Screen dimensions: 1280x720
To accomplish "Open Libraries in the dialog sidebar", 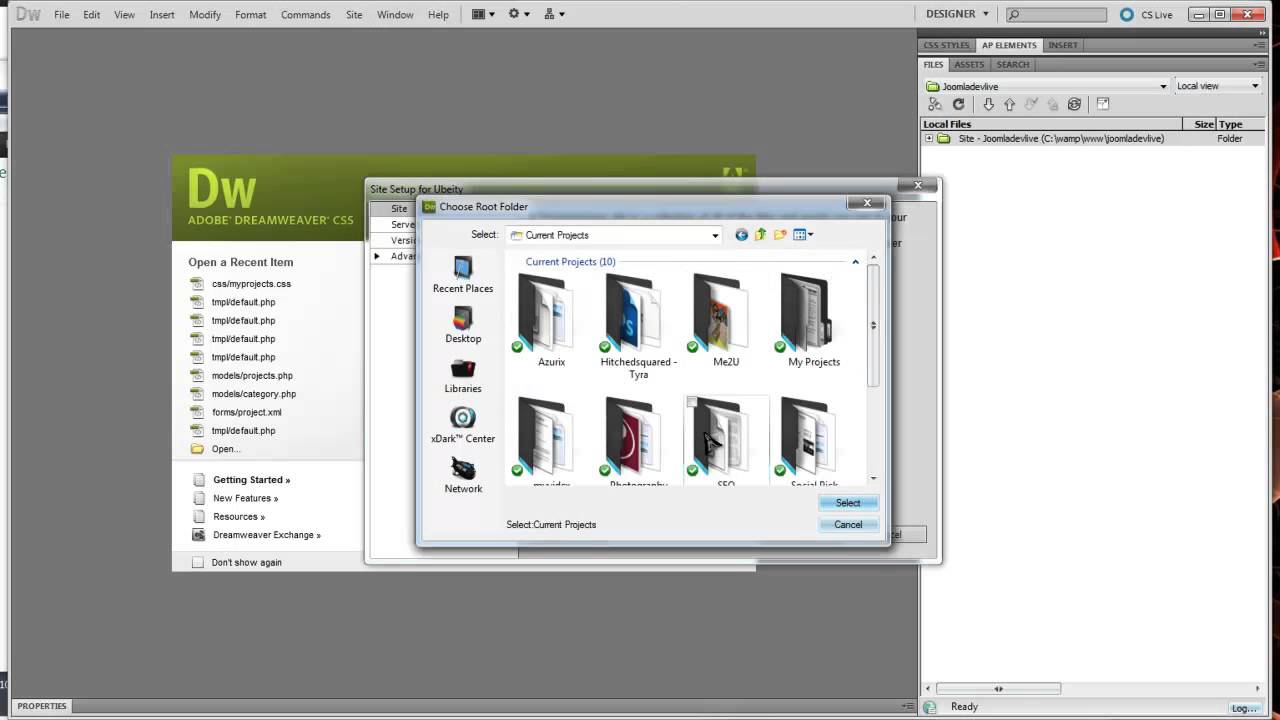I will (x=463, y=375).
